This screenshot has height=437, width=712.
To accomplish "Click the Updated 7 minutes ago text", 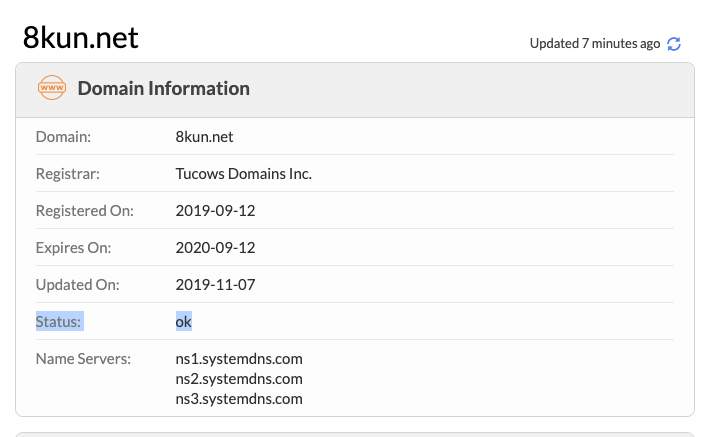I will (595, 44).
